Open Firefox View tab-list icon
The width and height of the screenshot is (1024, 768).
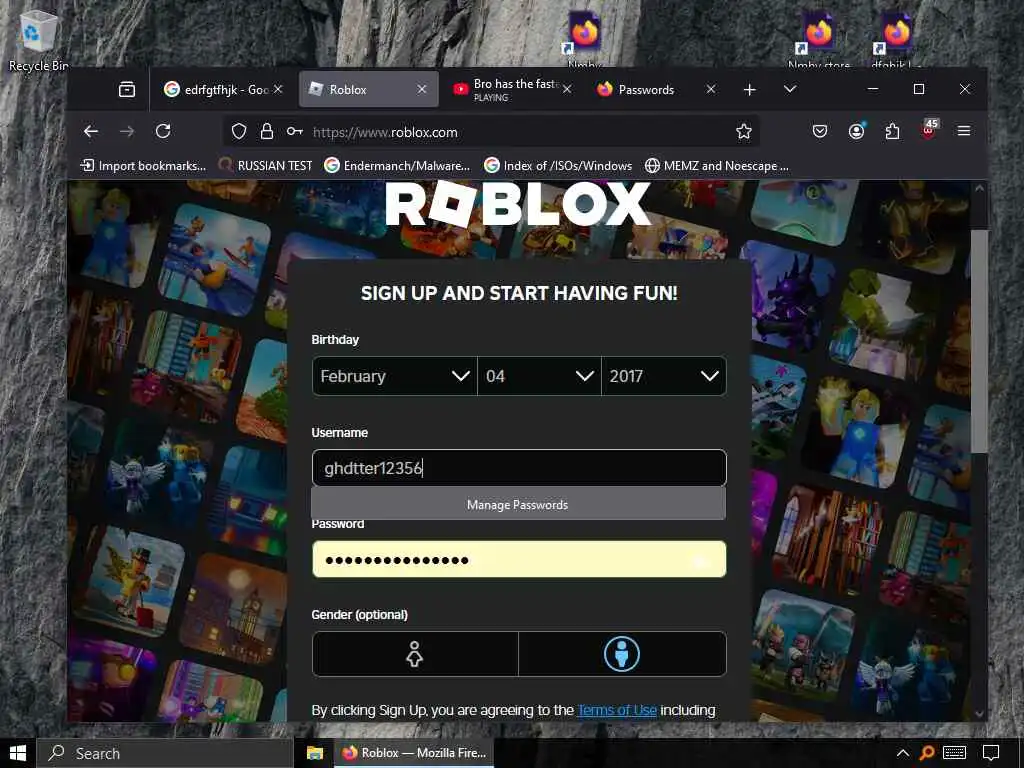pos(127,89)
